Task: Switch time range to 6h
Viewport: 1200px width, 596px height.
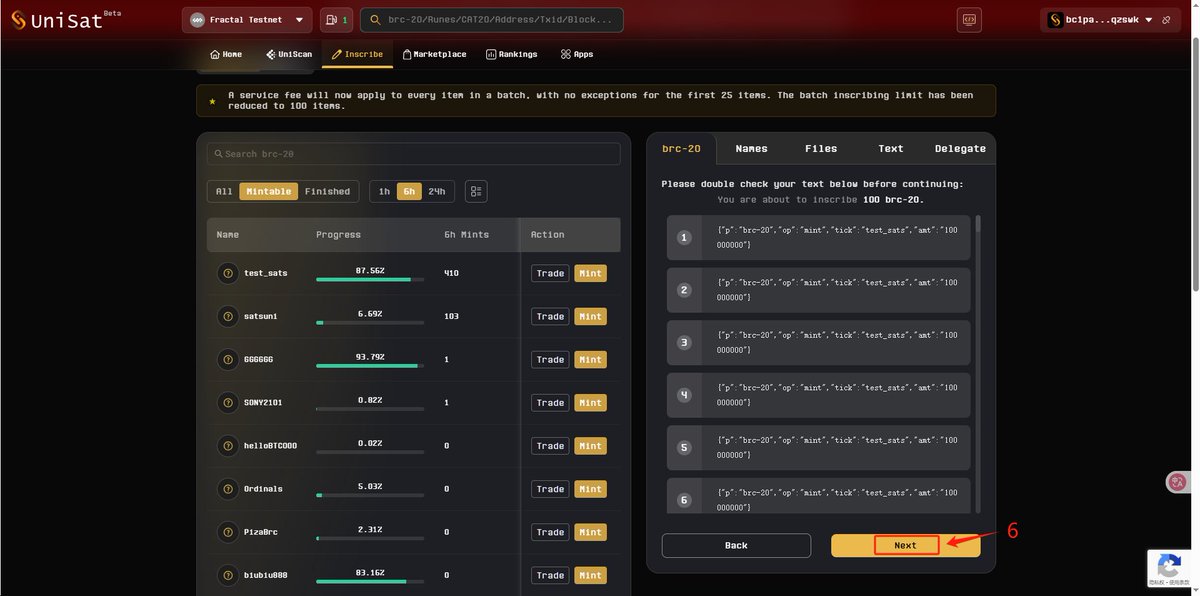Action: point(408,191)
